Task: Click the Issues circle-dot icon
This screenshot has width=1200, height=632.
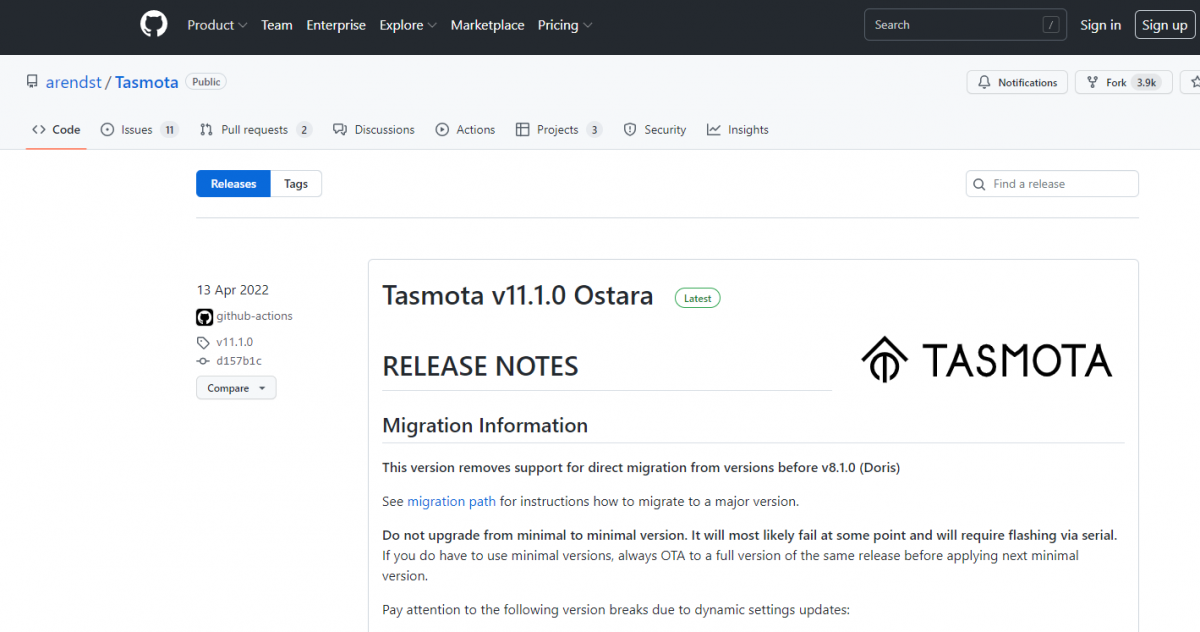Action: [x=108, y=130]
